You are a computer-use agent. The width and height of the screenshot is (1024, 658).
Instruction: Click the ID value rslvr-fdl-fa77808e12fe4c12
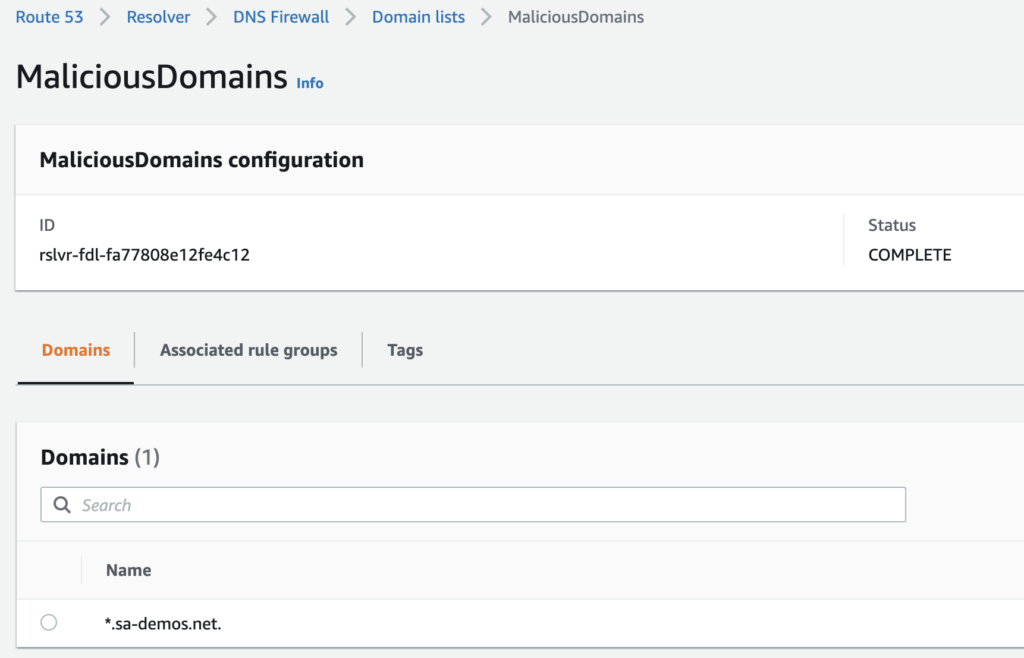144,255
